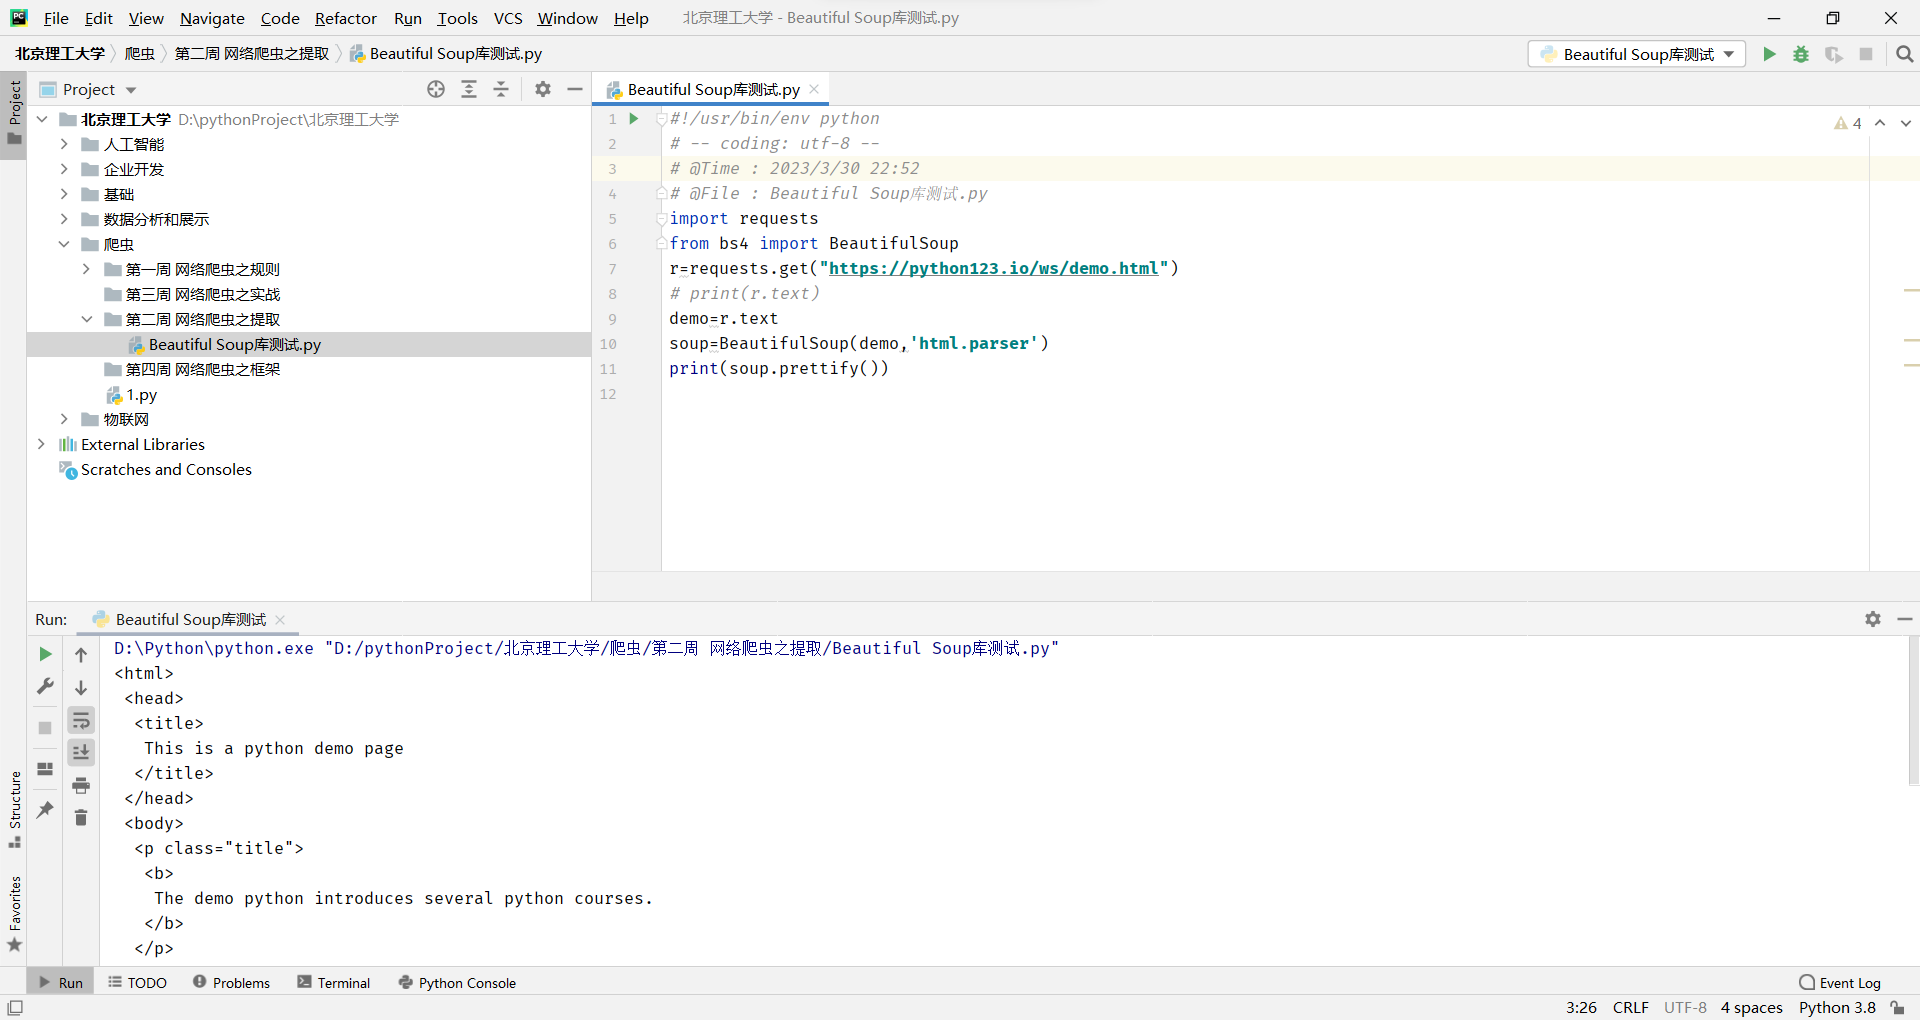The width and height of the screenshot is (1920, 1020).
Task: Select 1.py in project tree
Action: click(141, 394)
